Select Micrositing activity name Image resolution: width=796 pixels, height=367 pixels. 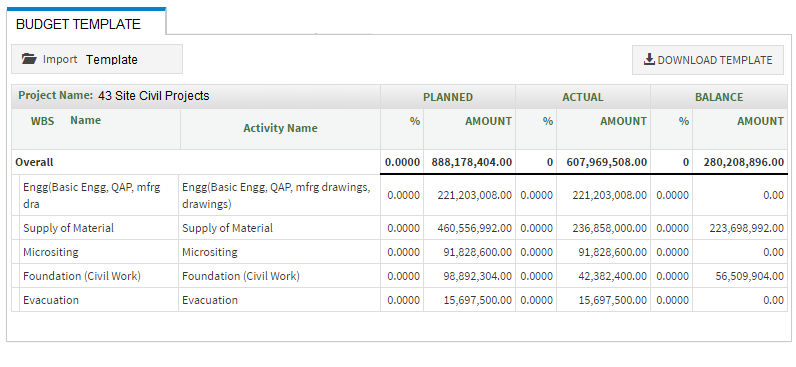[210, 252]
